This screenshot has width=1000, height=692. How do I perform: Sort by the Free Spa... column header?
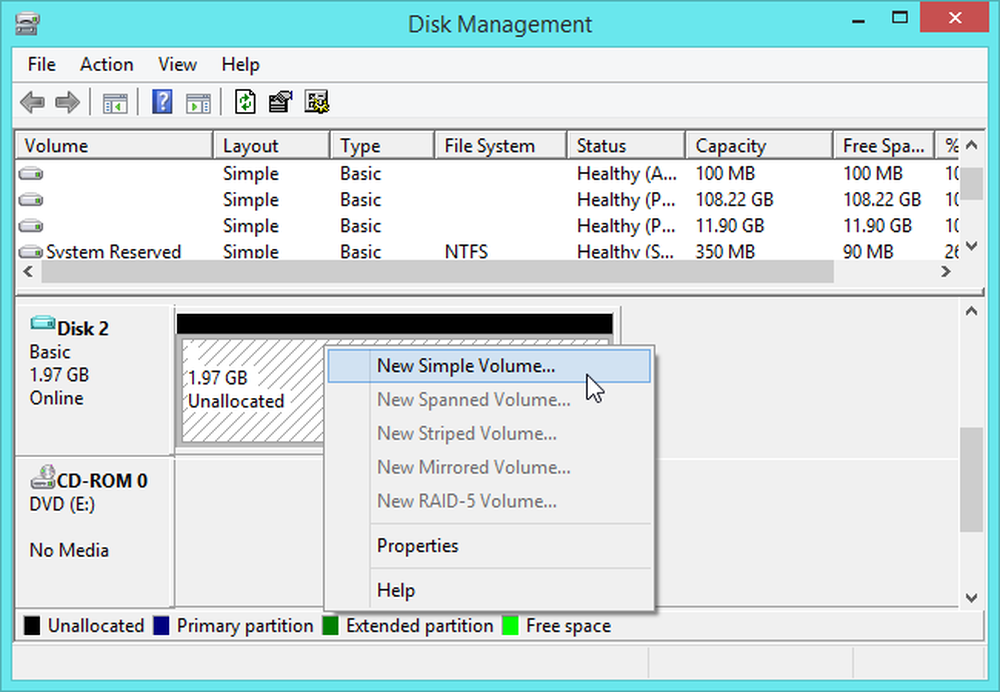point(884,145)
